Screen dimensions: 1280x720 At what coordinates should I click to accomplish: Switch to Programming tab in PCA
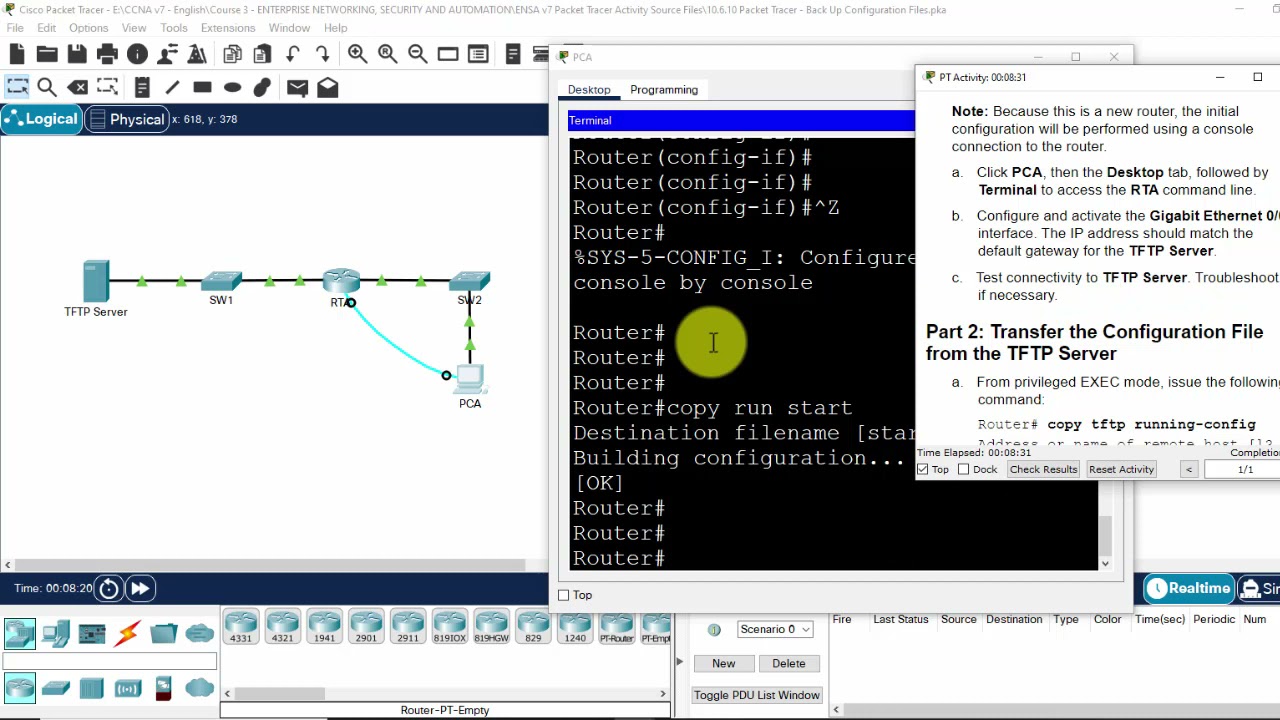[664, 90]
